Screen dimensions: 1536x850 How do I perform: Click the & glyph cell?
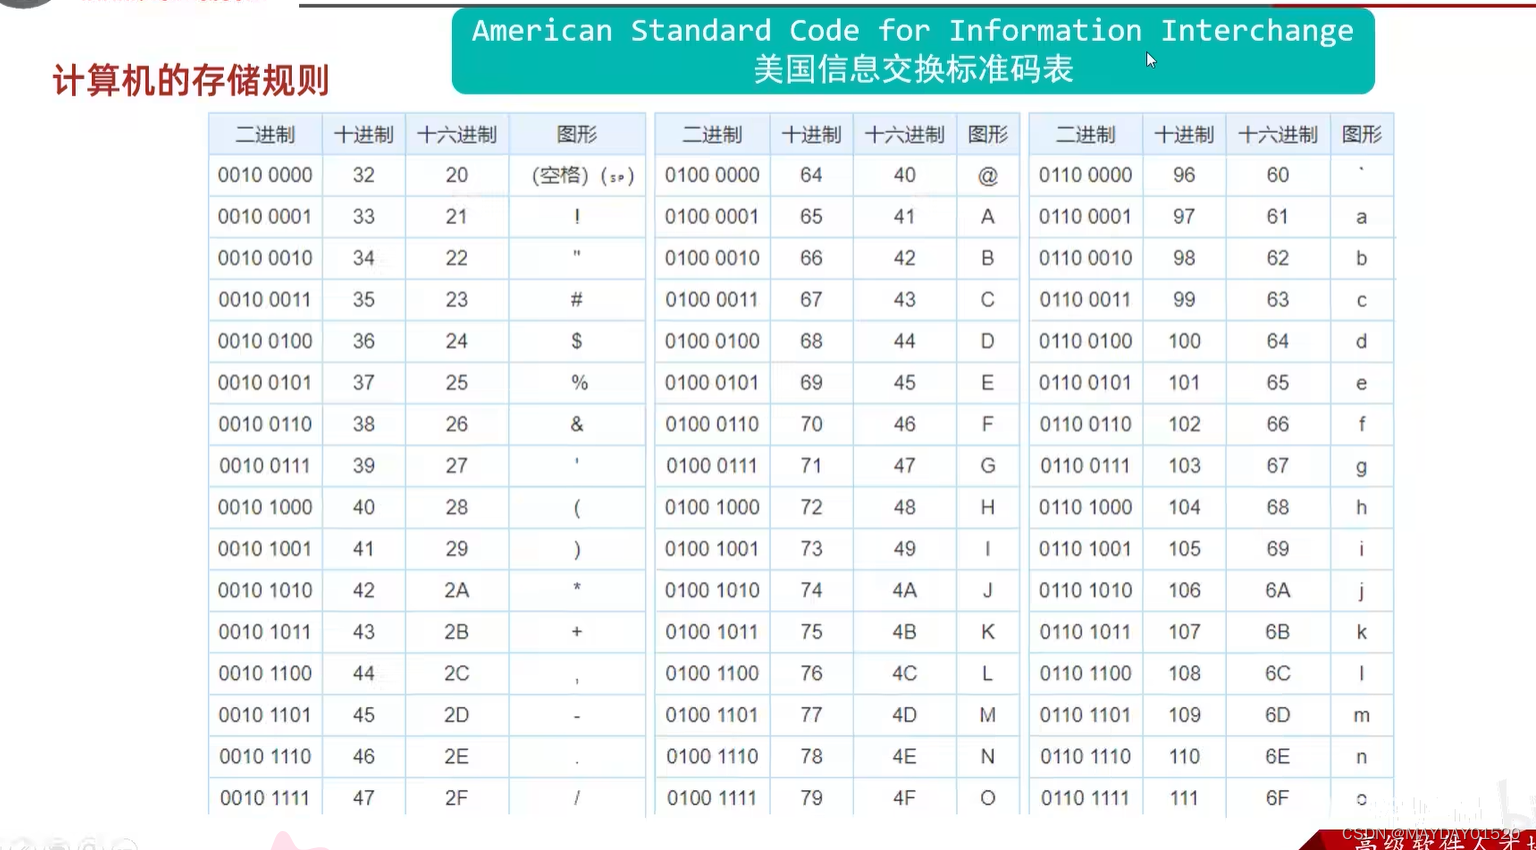(577, 425)
